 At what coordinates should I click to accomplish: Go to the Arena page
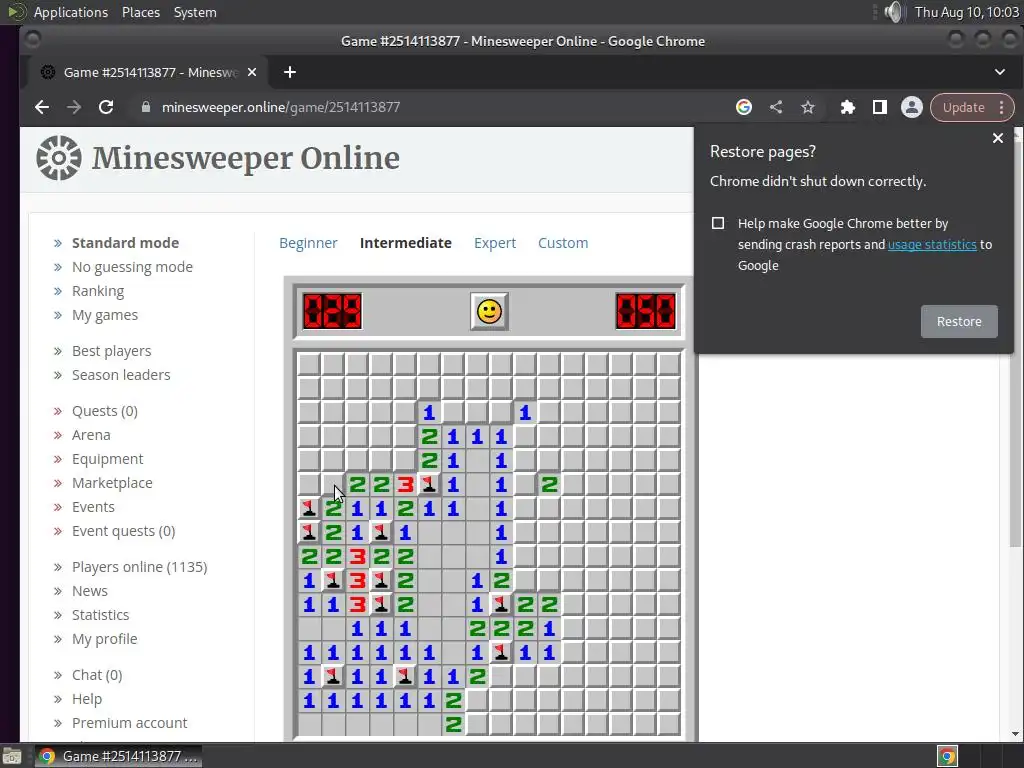91,435
